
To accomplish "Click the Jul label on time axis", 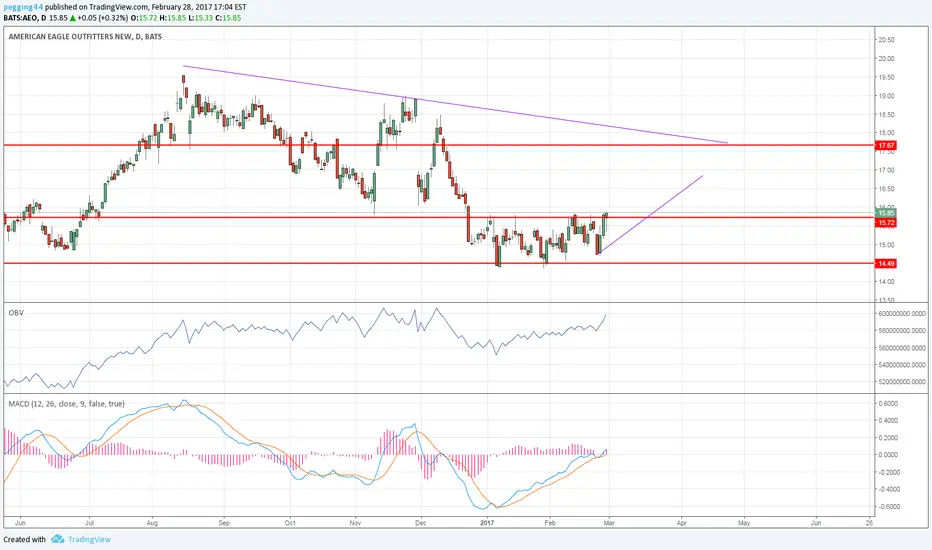I will click(89, 523).
